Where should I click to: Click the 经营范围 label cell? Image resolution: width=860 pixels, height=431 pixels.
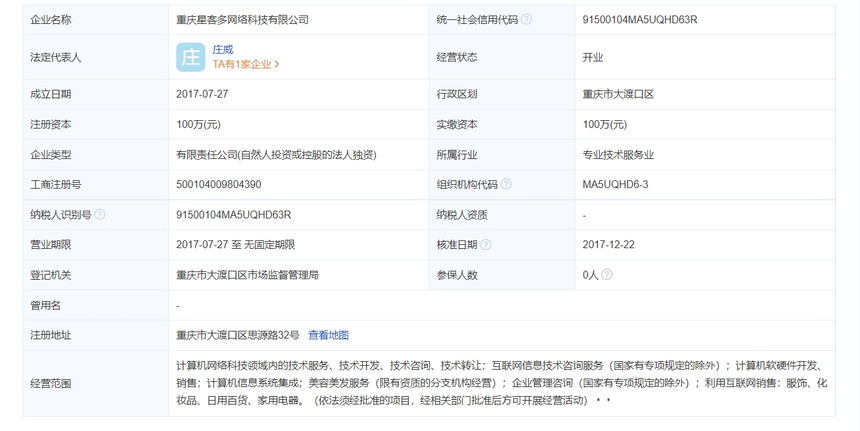[x=96, y=383]
